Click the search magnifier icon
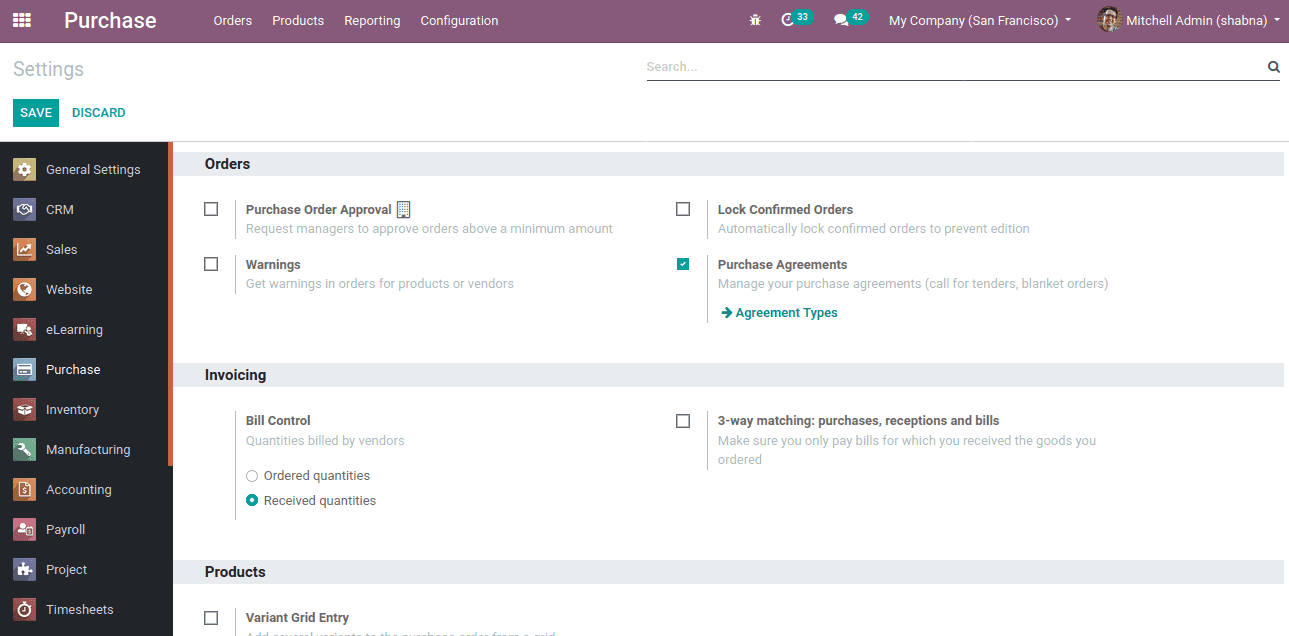Screen dimensions: 1289x636 (x=1273, y=67)
